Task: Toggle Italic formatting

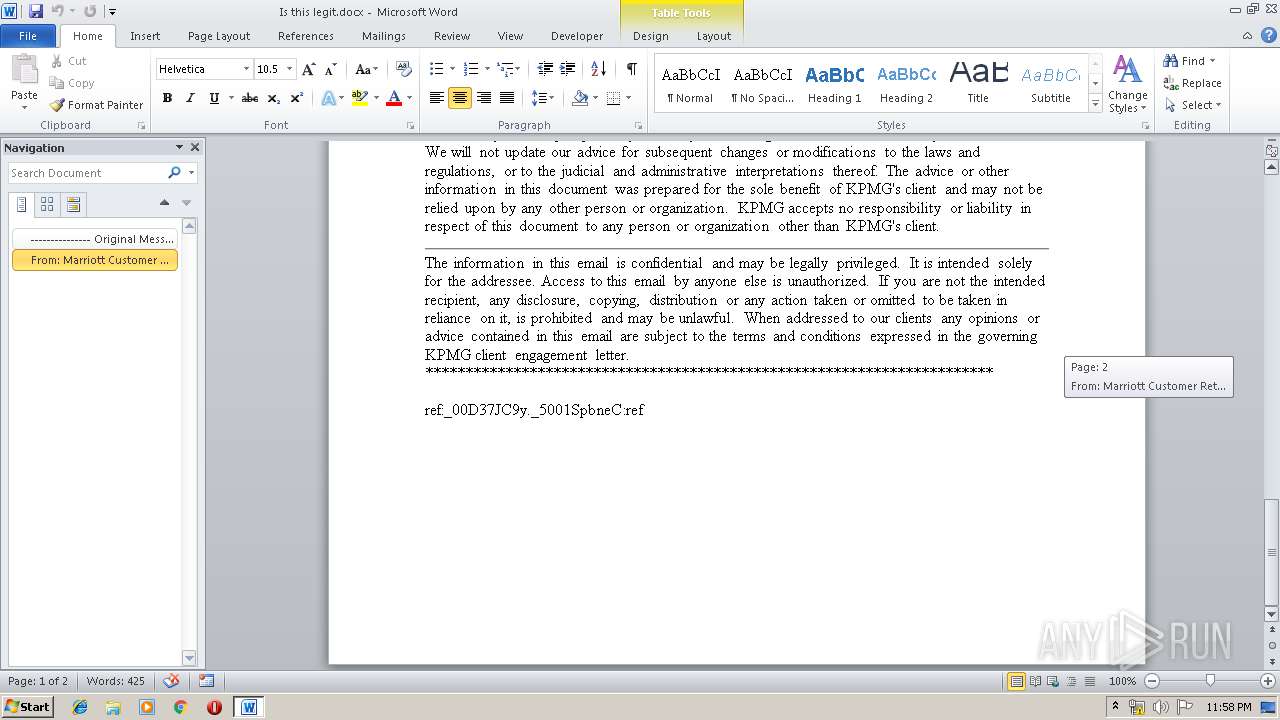Action: [x=190, y=98]
